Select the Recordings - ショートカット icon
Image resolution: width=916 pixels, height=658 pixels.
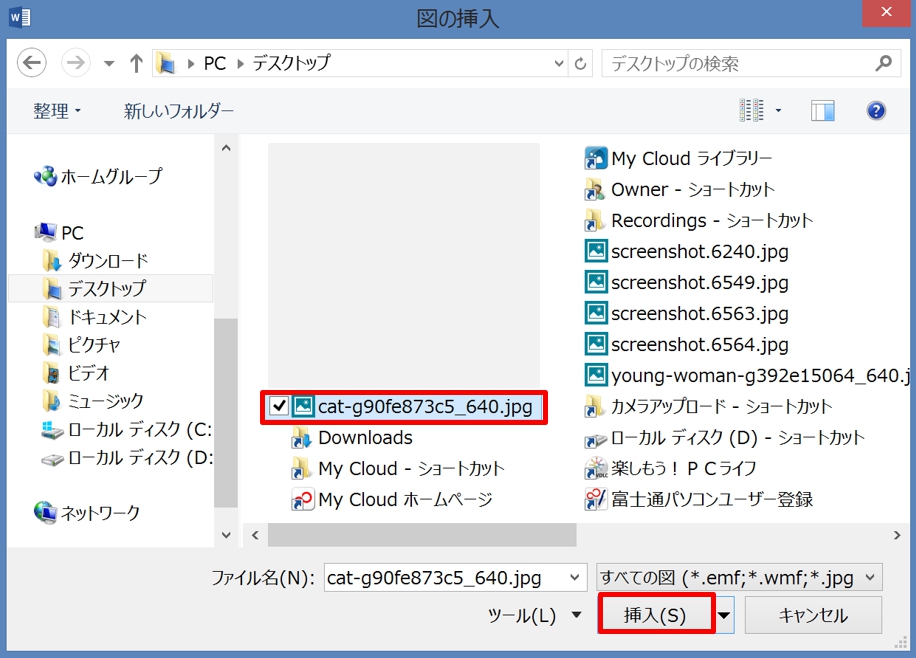pyautogui.click(x=595, y=220)
